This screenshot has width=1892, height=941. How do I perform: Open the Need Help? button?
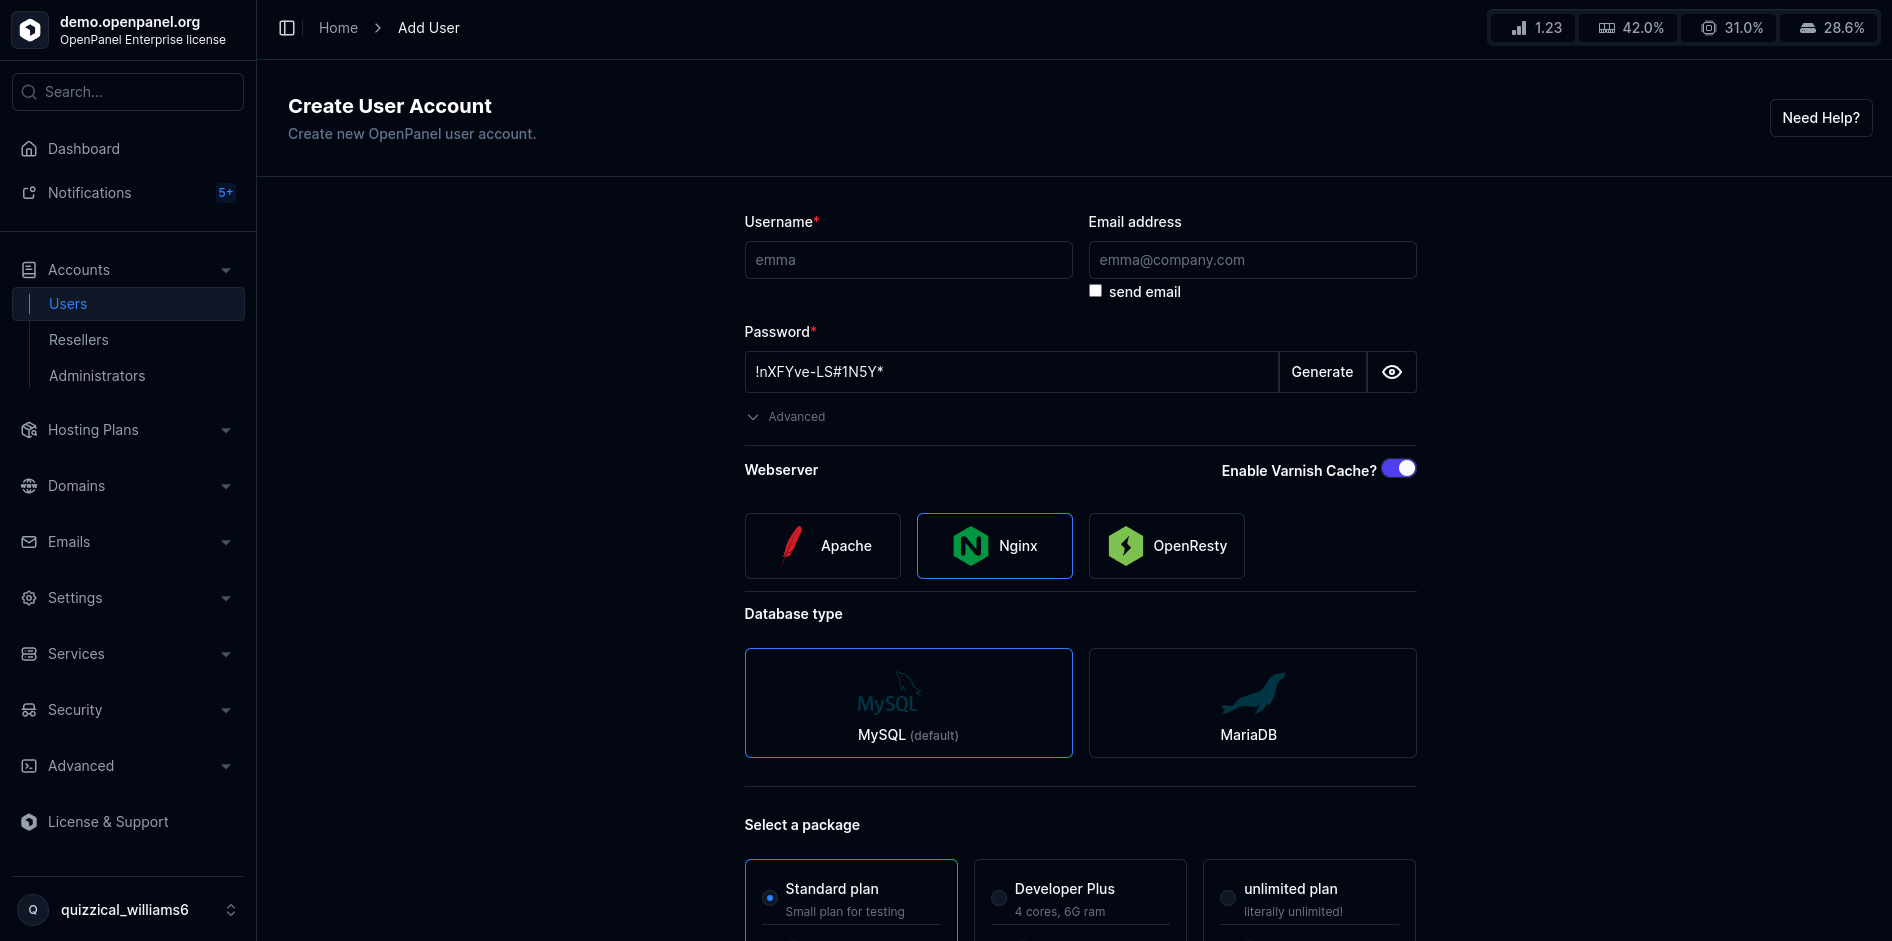click(x=1820, y=118)
